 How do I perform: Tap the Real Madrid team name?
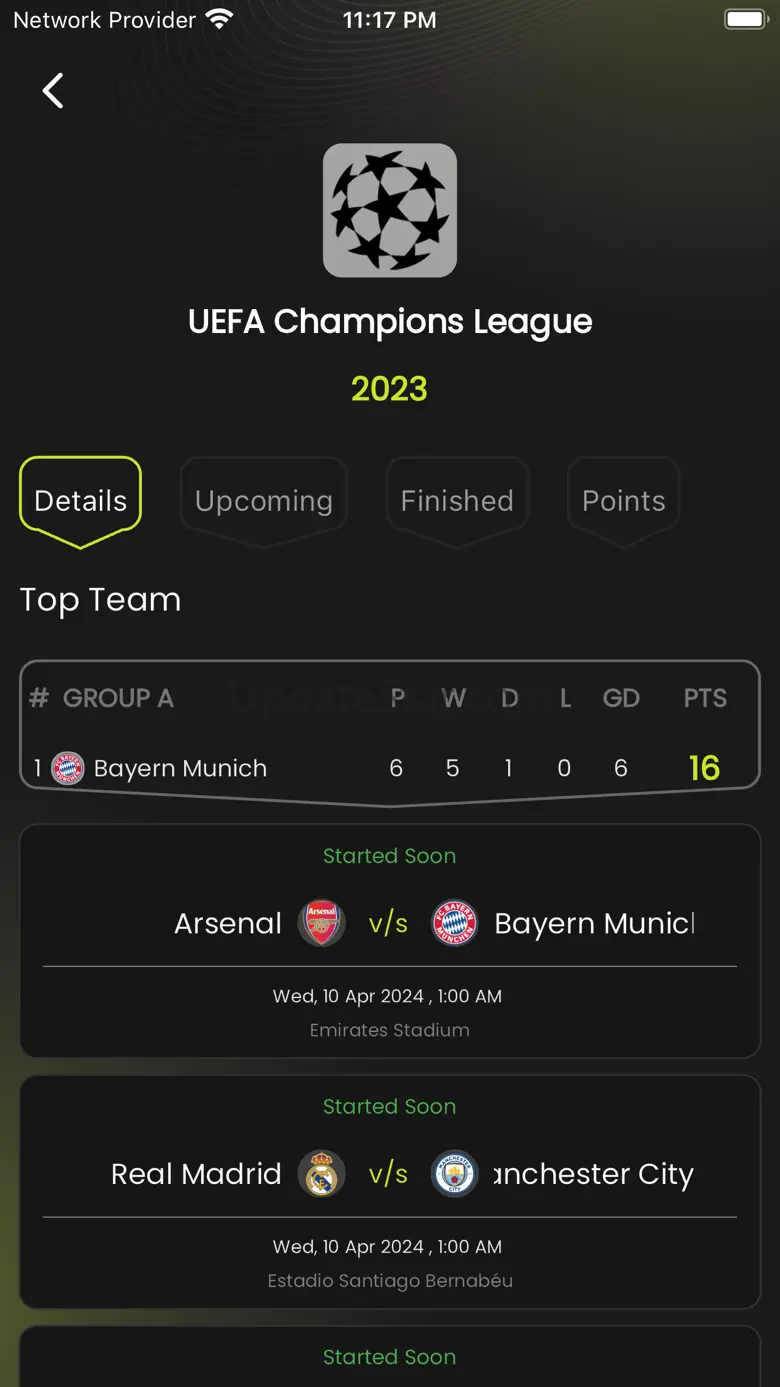pyautogui.click(x=196, y=1174)
